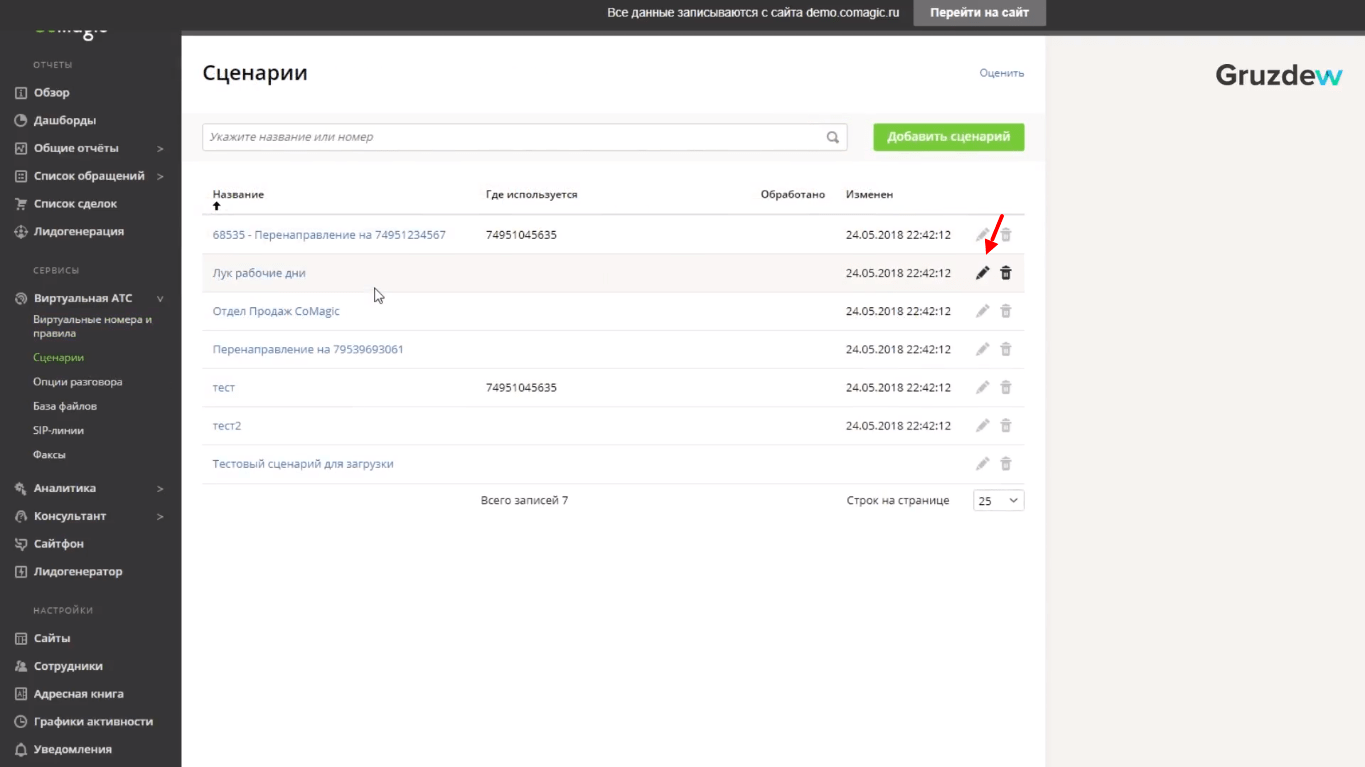The image size is (1365, 767).
Task: Edit Тестовый сценарий для загрузки
Action: click(982, 464)
